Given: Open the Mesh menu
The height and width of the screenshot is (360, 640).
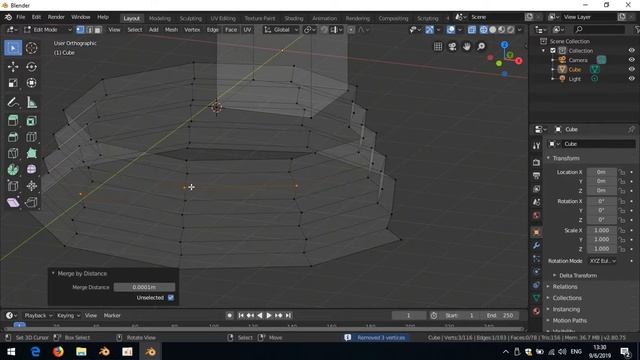Looking at the screenshot, I should (171, 30).
